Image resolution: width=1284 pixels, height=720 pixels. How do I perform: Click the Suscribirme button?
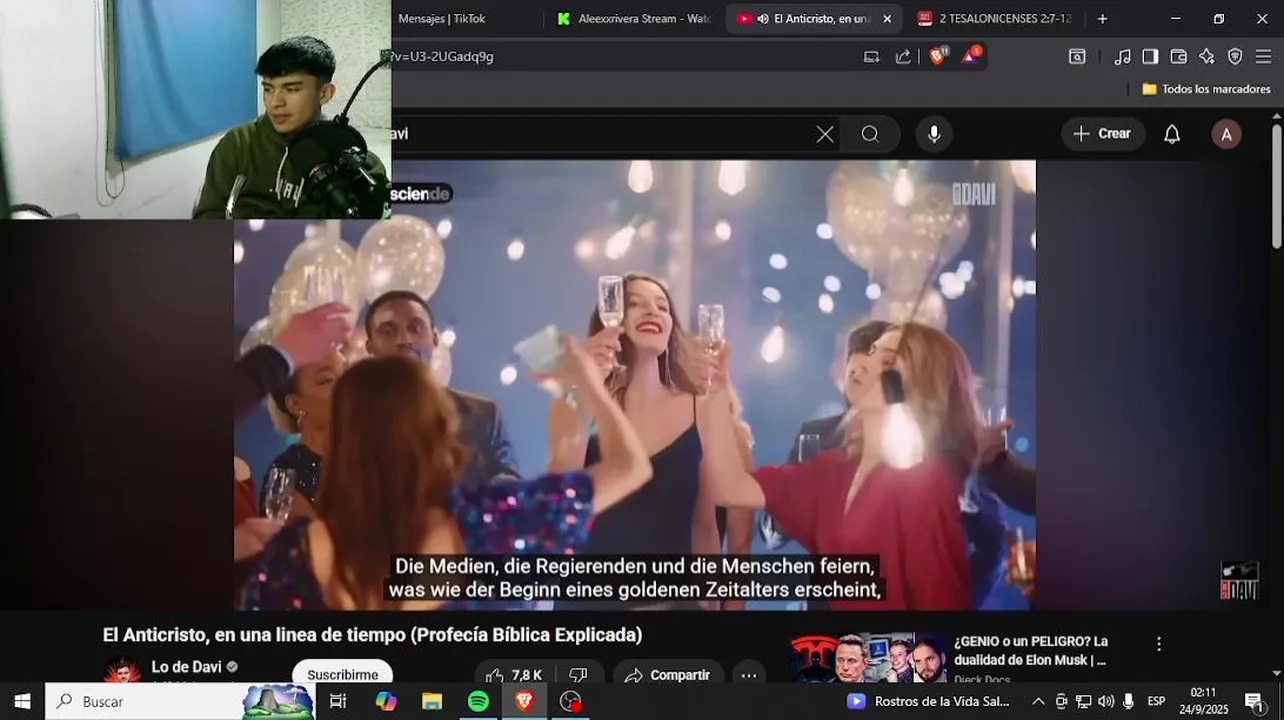pos(342,674)
